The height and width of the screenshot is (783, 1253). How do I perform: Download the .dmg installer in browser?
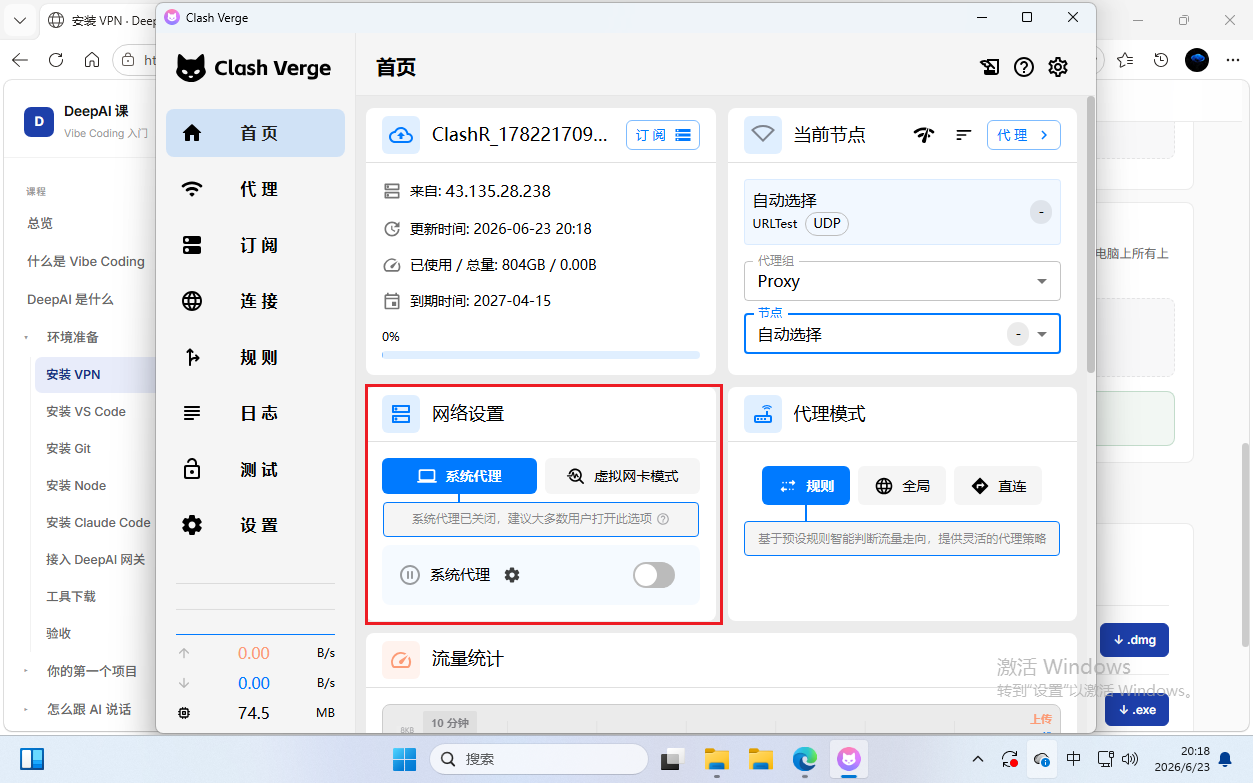point(1134,640)
